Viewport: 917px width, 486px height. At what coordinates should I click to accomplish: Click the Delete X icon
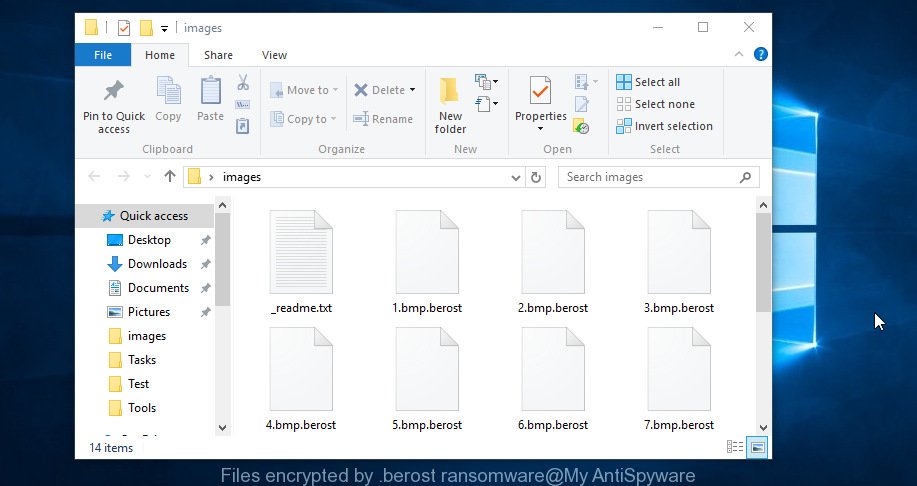click(x=361, y=90)
